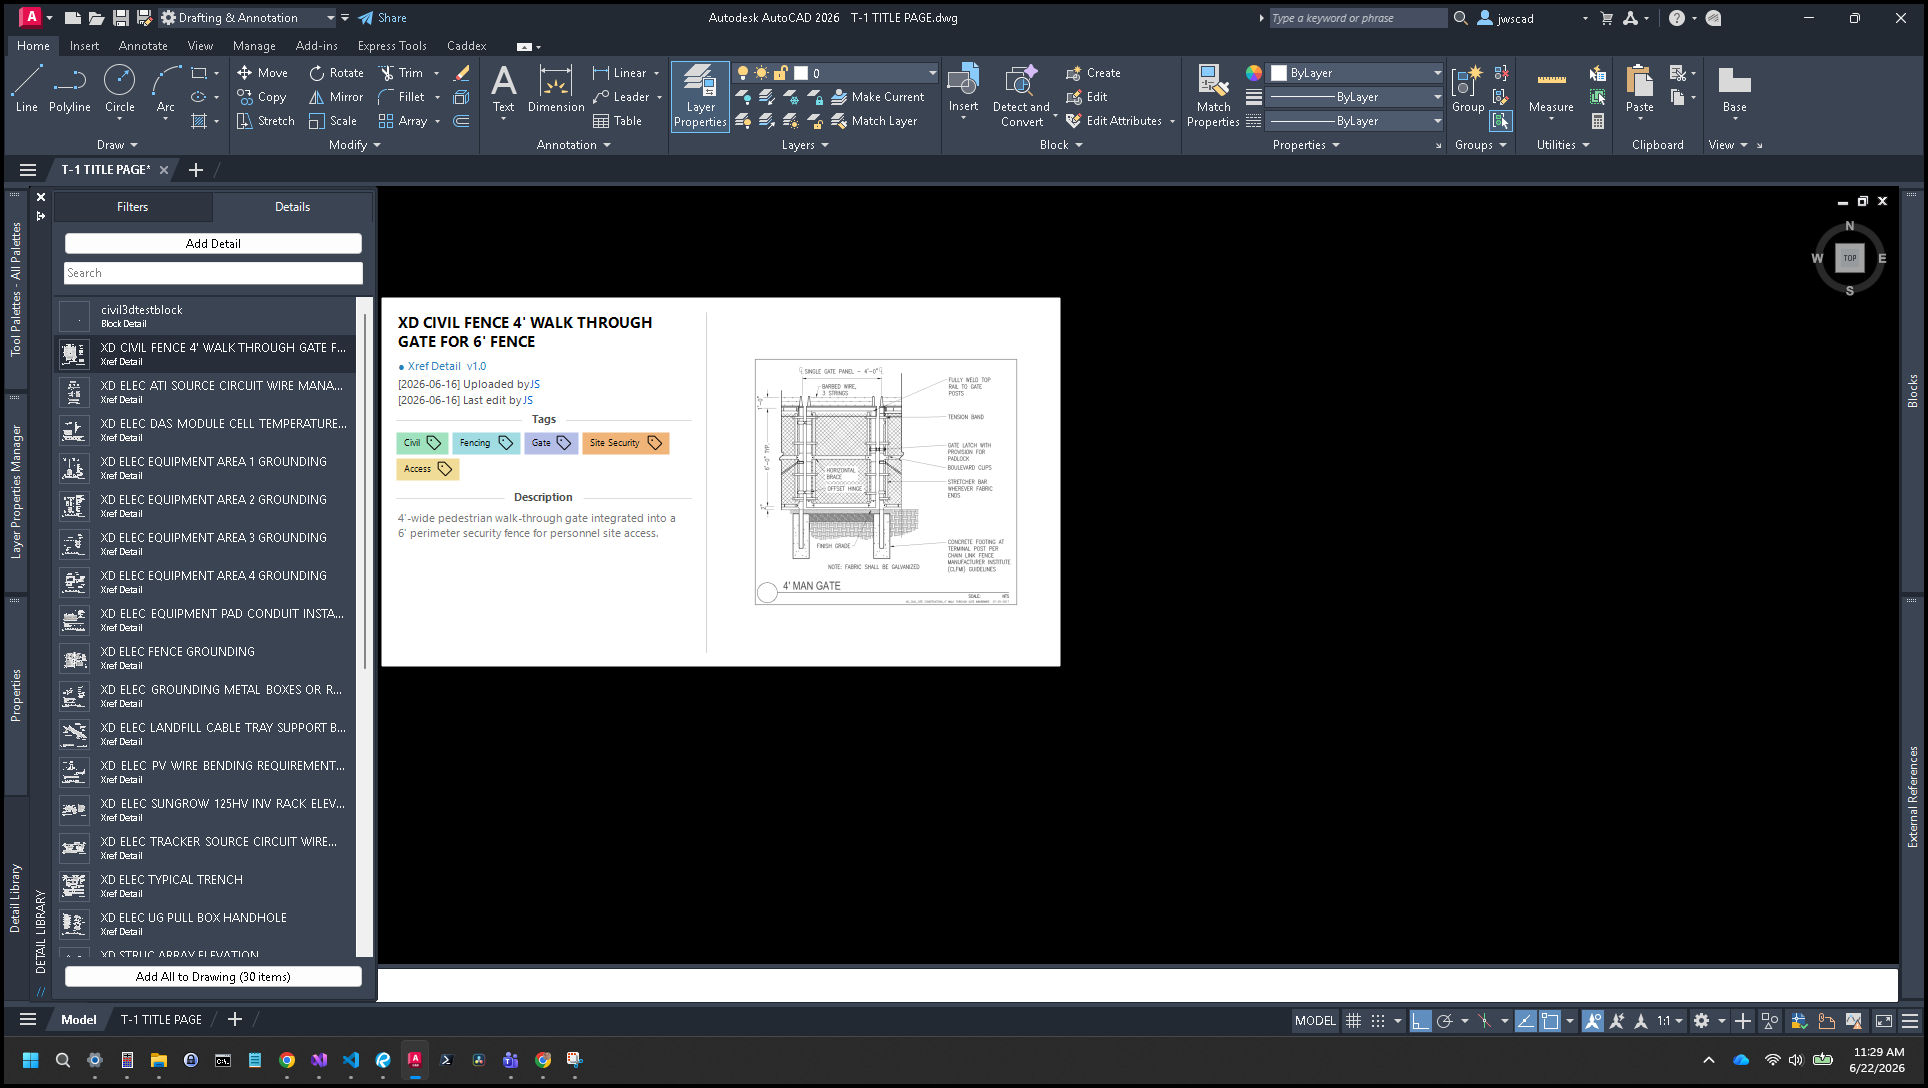
Task: Click the Rotate tool
Action: pos(336,73)
